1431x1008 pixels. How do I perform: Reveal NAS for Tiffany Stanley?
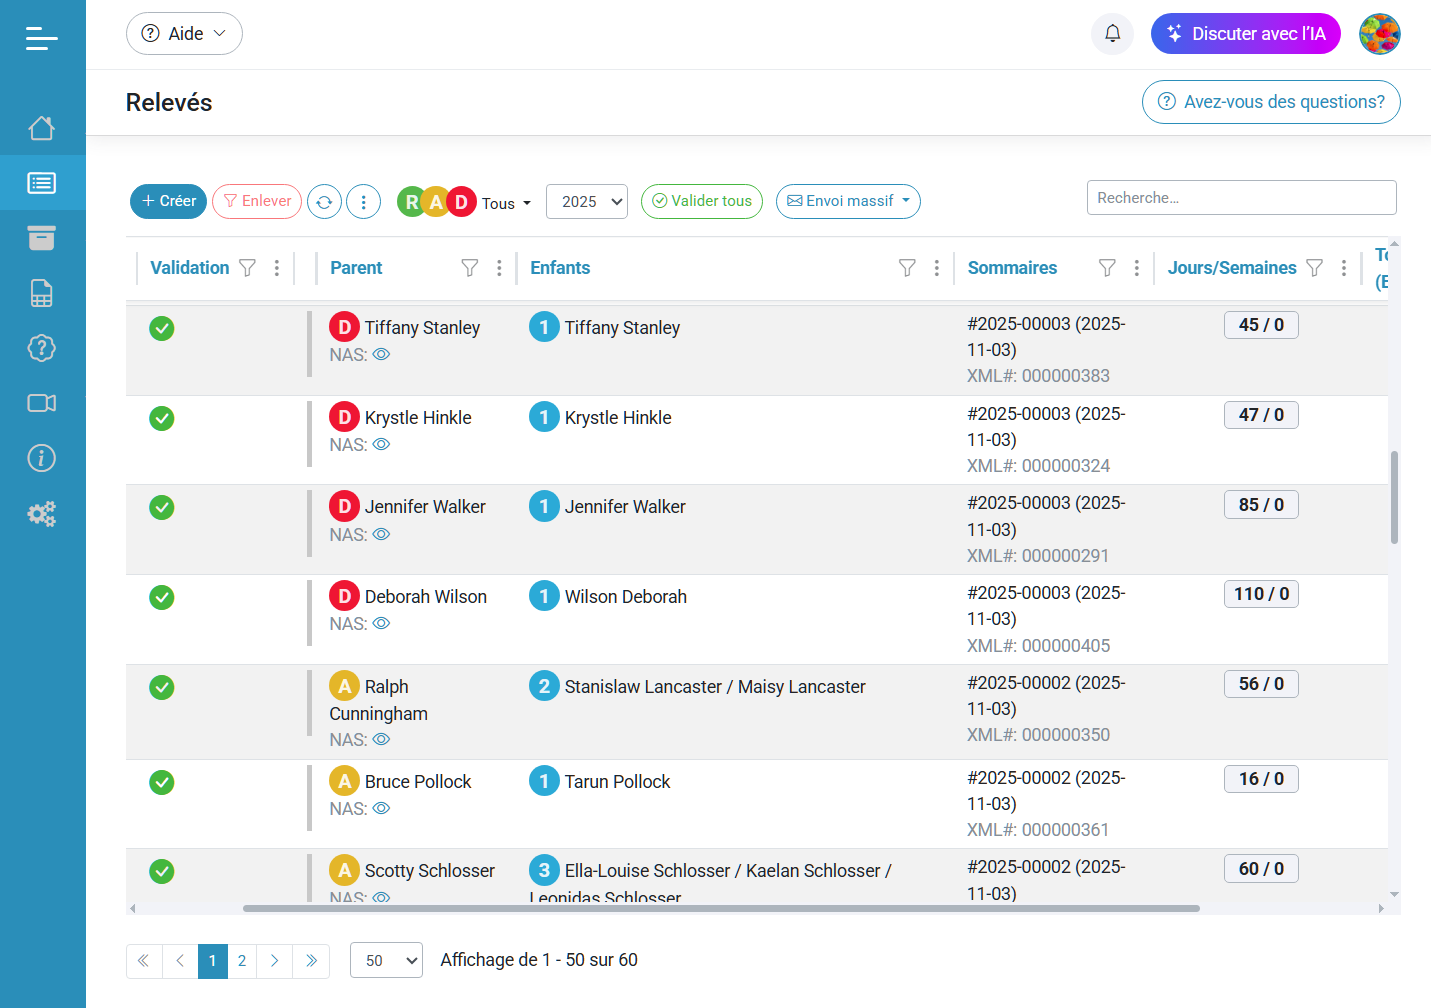point(381,355)
